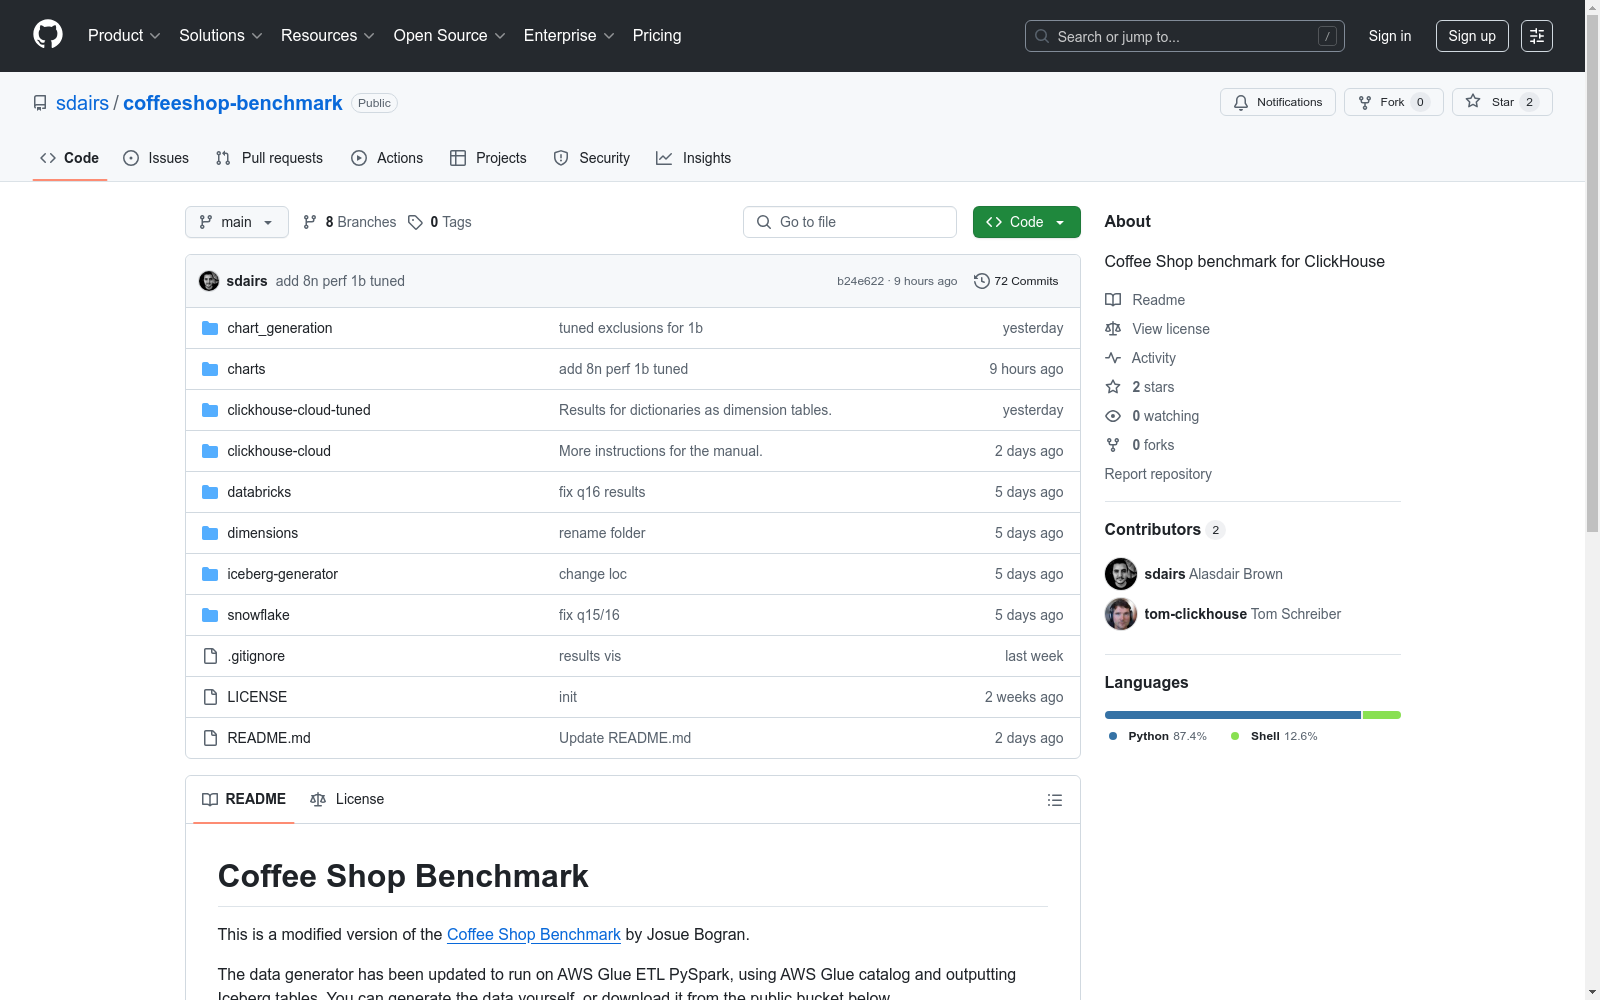Expand the Open Source menu
Viewport: 1600px width, 1000px height.
point(450,36)
